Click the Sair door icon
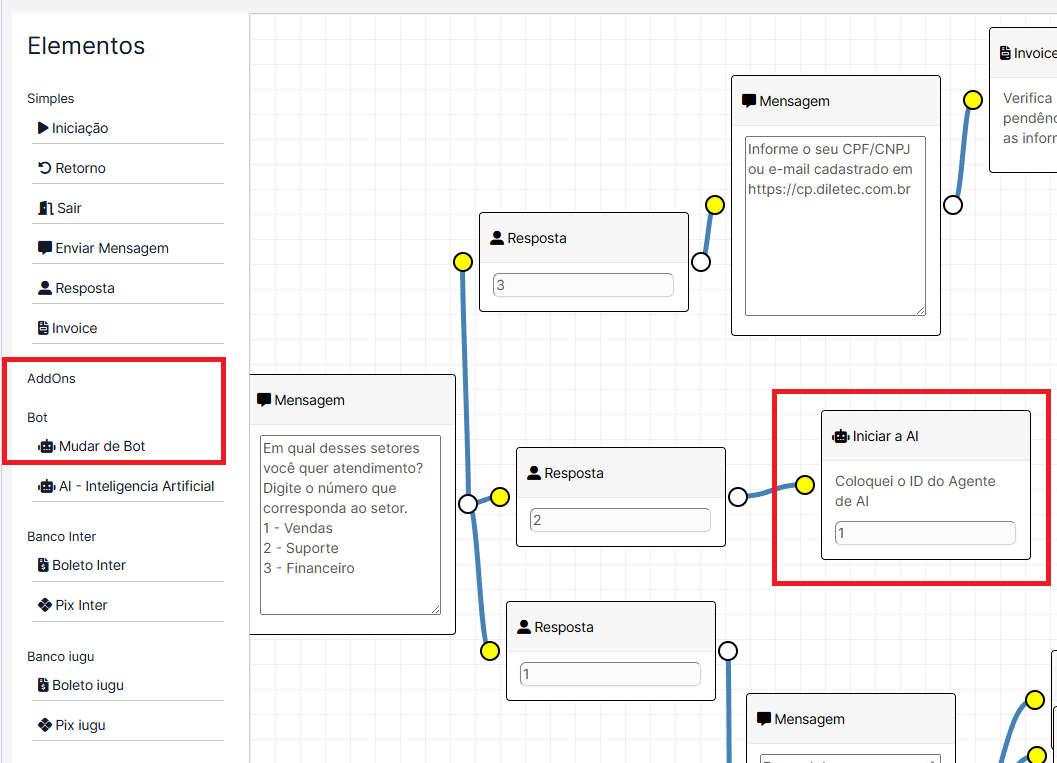Image resolution: width=1057 pixels, height=763 pixels. [45, 208]
